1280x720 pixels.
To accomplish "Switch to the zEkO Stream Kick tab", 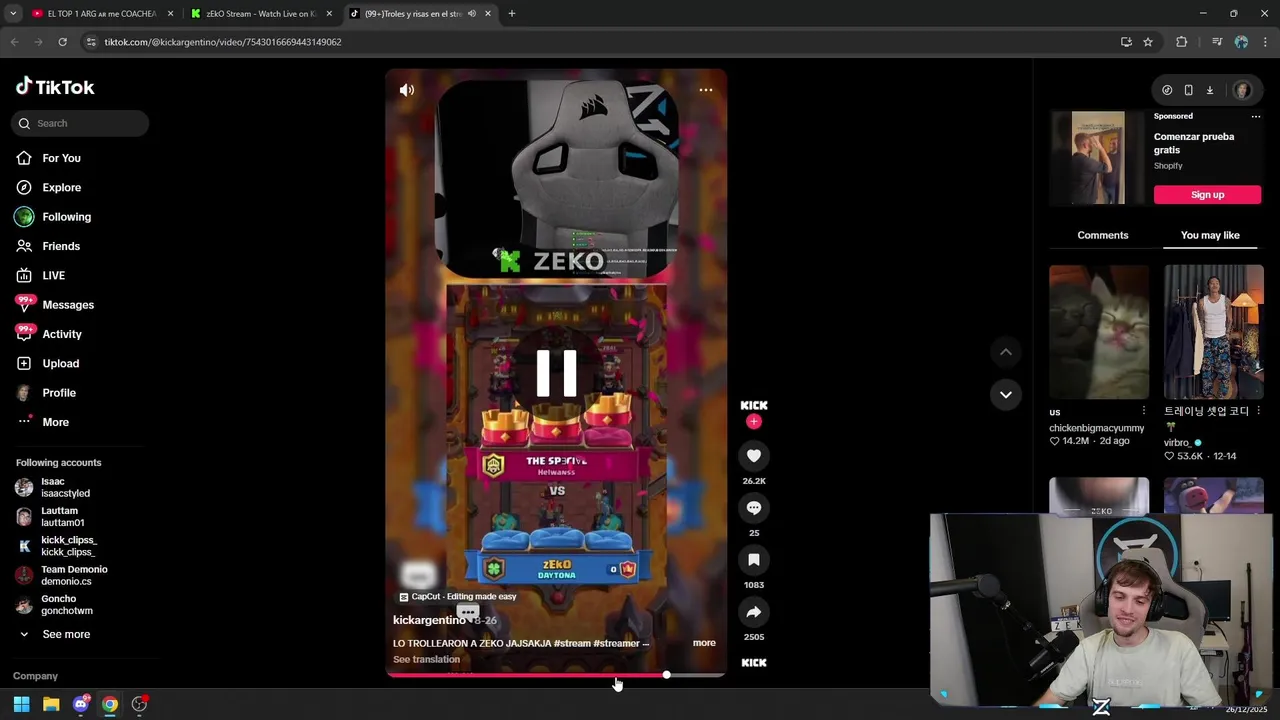I will tap(260, 14).
